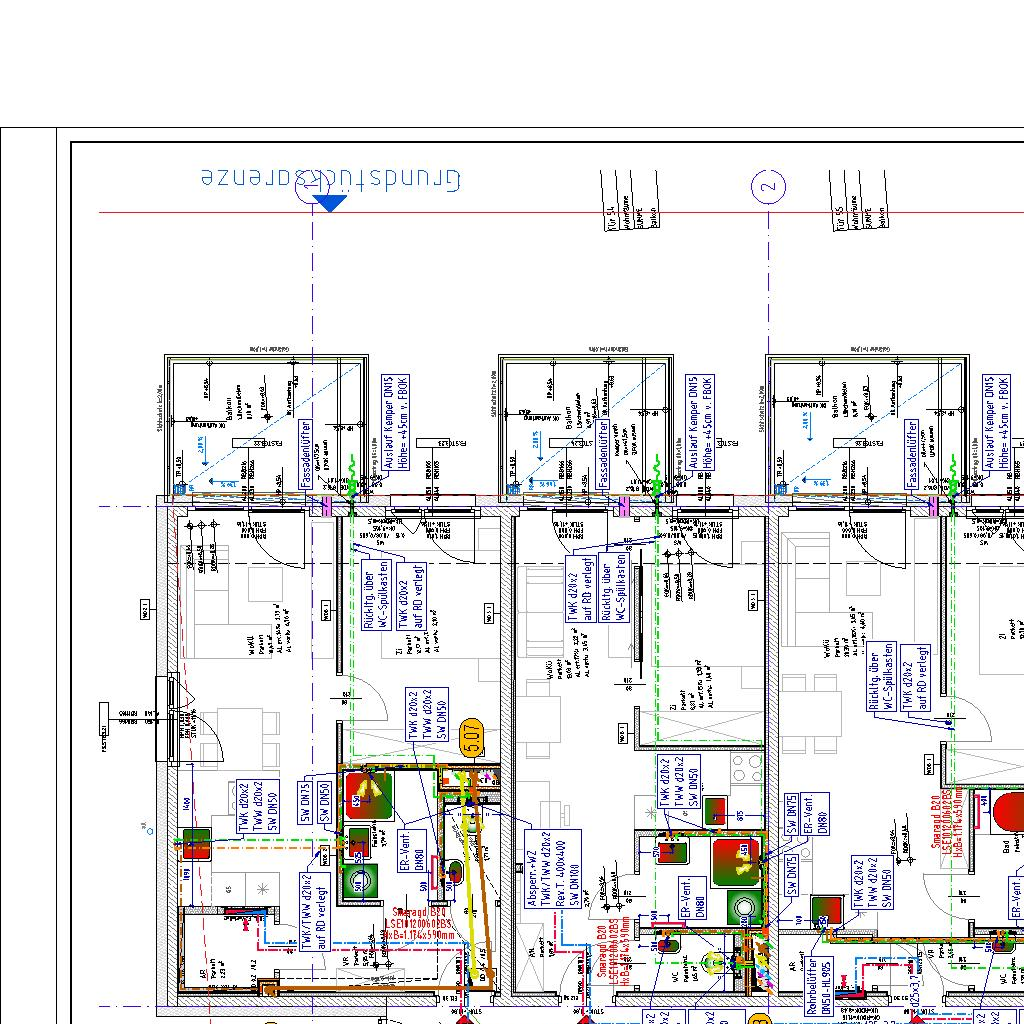
Task: Select the 'Rohrbelüfter DN50-HL905' annotation
Action: 819,985
